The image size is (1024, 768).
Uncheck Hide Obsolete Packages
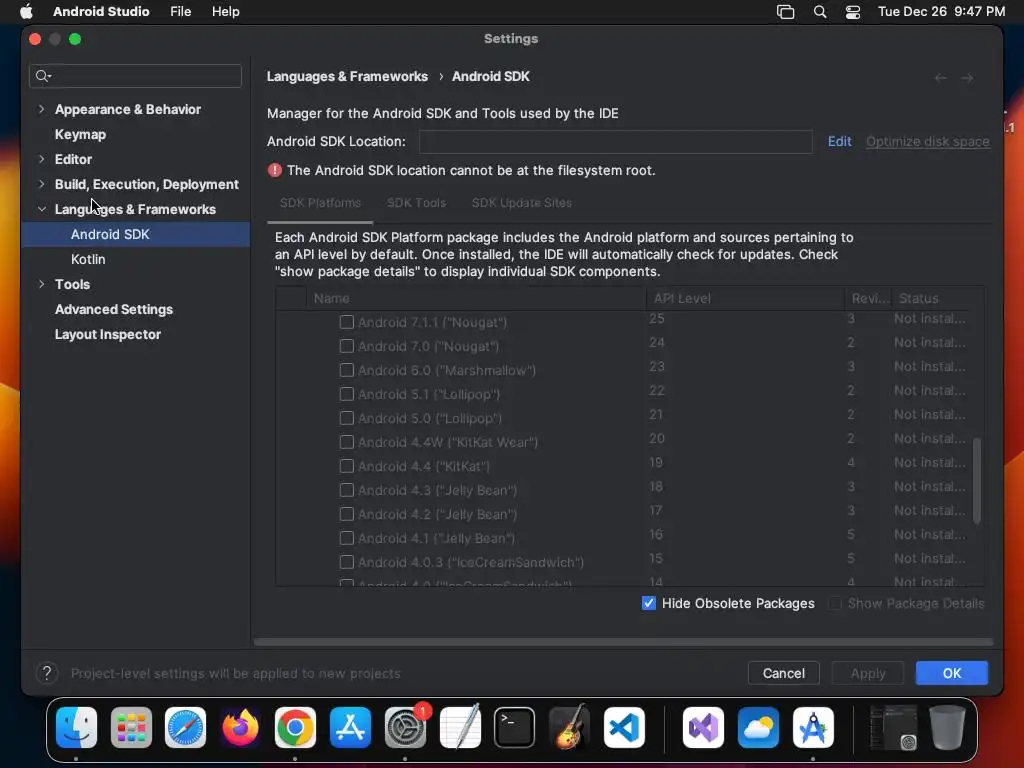click(648, 603)
